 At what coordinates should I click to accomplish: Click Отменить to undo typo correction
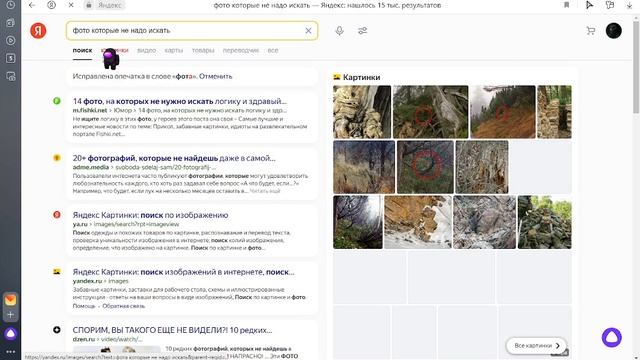216,76
